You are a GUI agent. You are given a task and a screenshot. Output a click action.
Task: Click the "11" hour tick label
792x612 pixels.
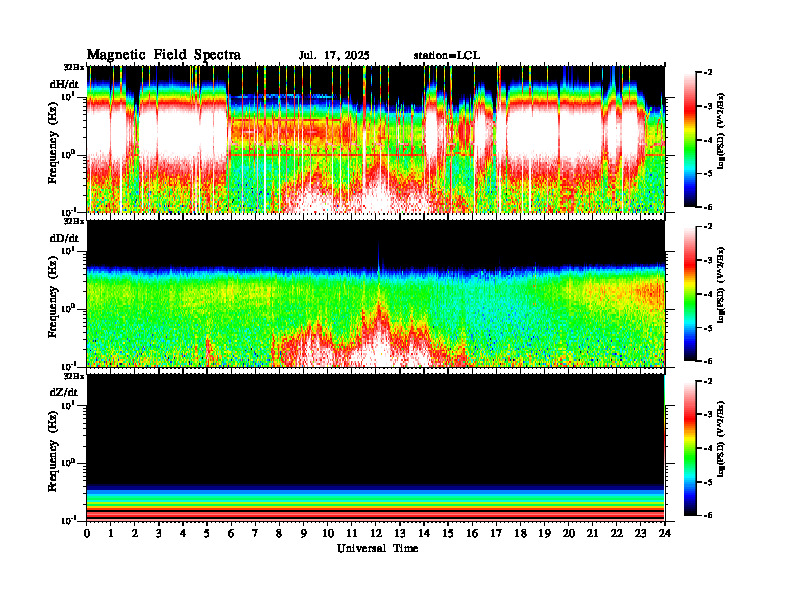(352, 533)
